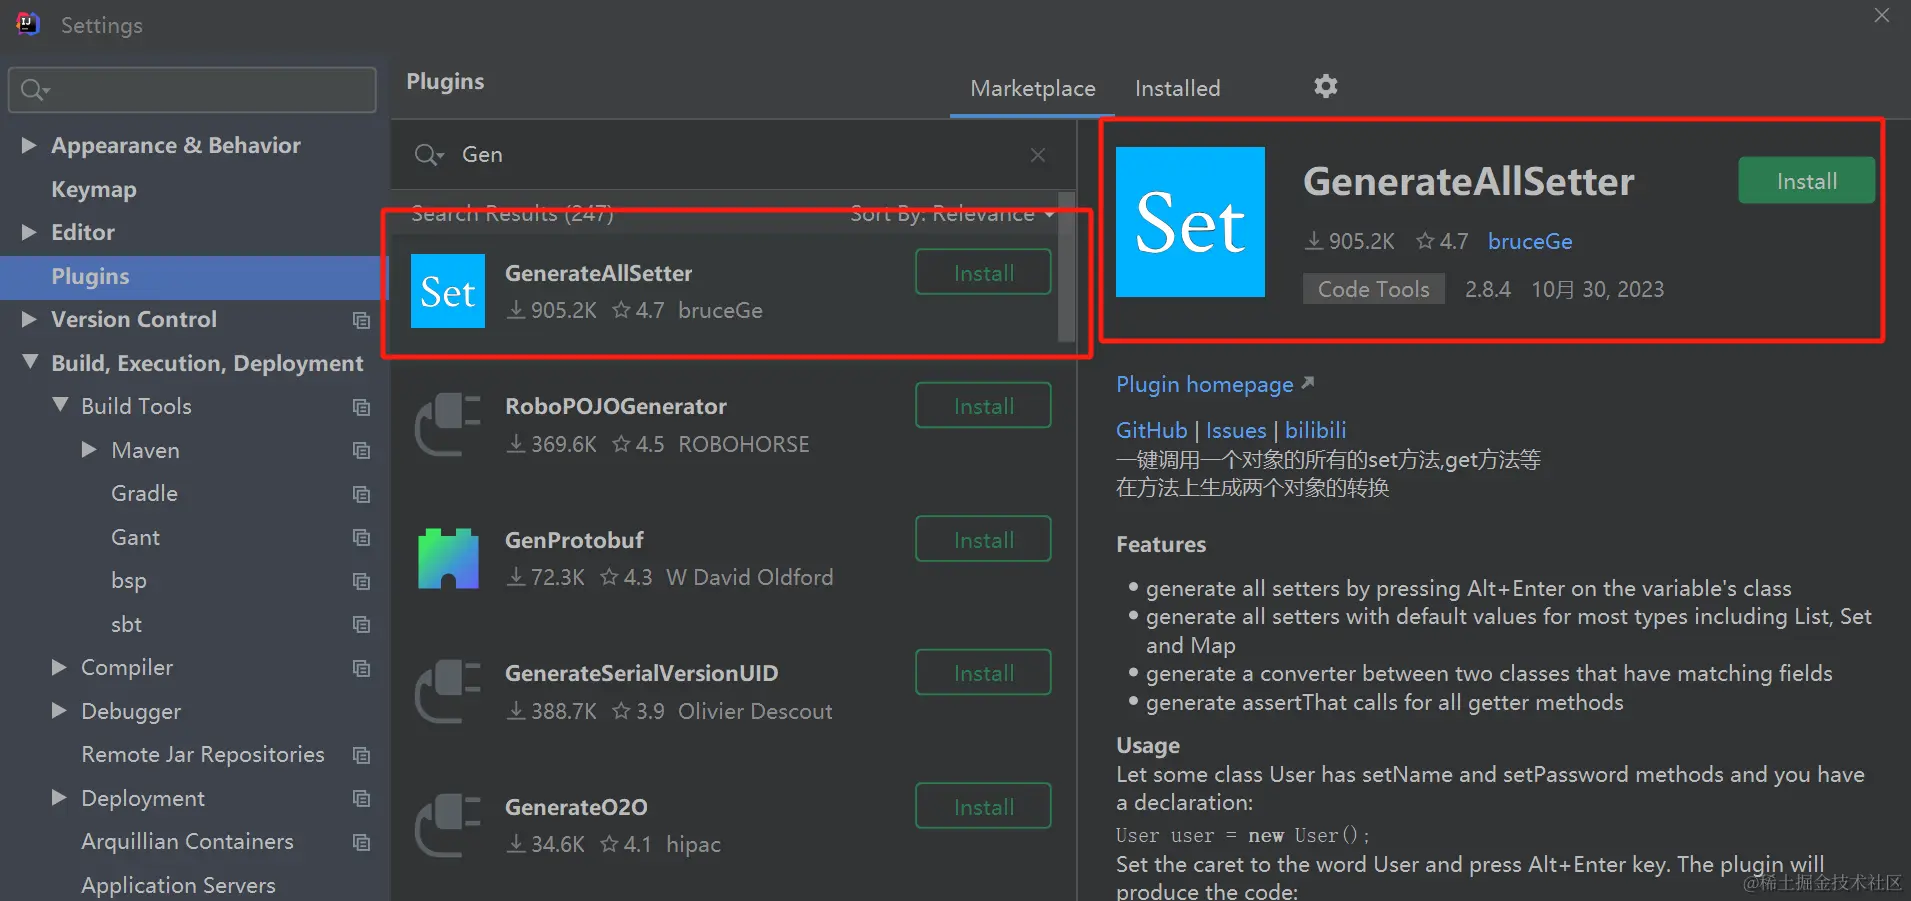1911x901 pixels.
Task: Select the GenerateAllSetter plugin icon
Action: [x=447, y=291]
